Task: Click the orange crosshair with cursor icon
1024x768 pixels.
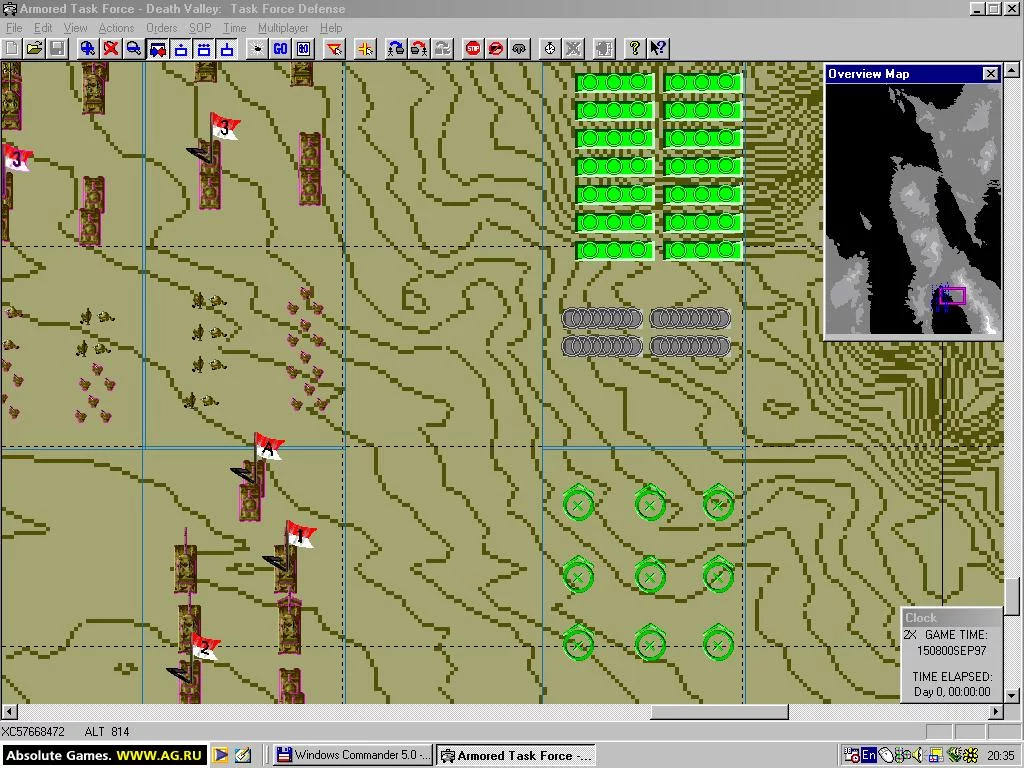Action: pos(365,48)
